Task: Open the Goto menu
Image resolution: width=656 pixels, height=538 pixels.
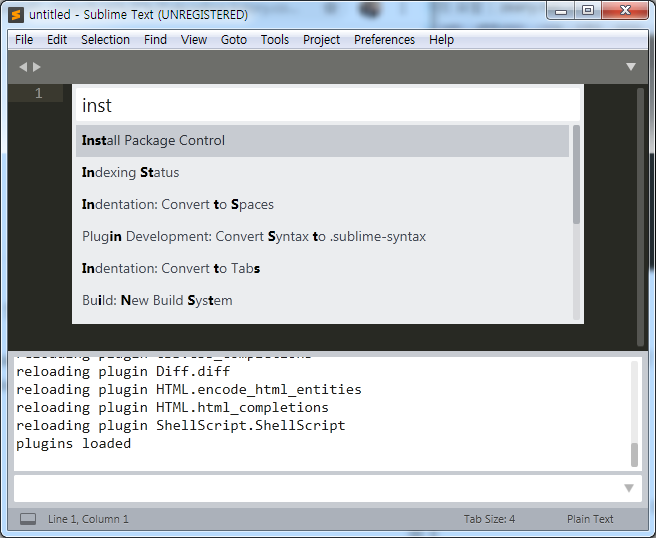Action: click(234, 40)
